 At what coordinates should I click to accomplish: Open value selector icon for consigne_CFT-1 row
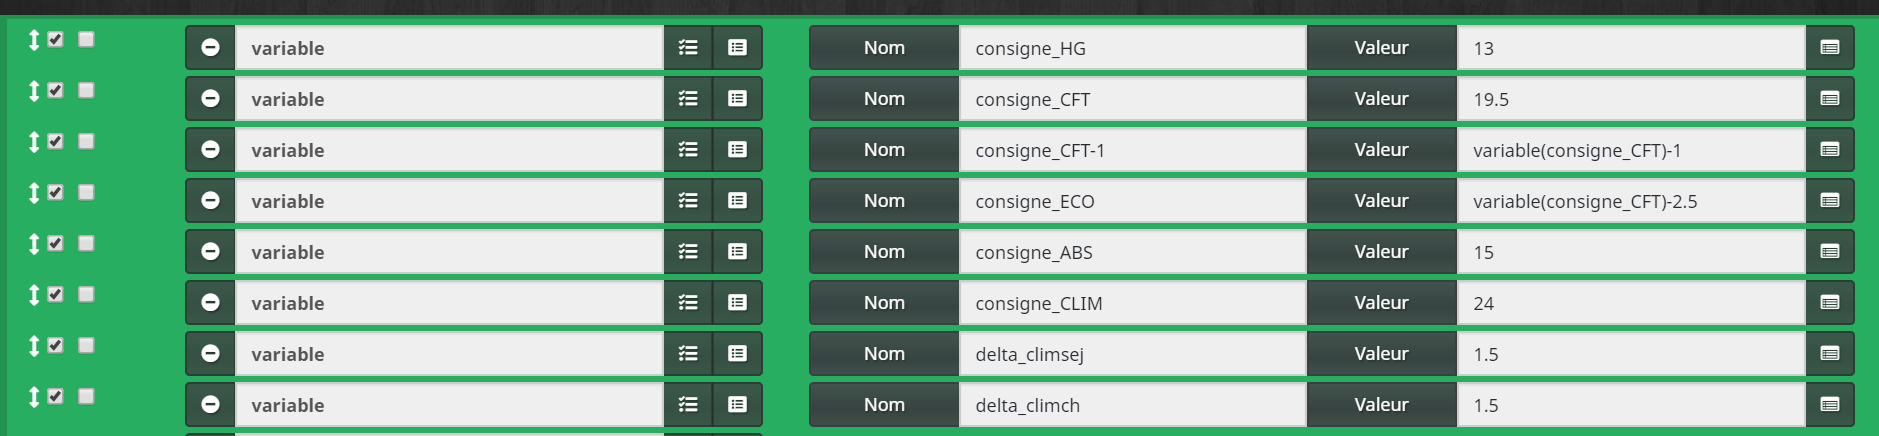point(1830,150)
